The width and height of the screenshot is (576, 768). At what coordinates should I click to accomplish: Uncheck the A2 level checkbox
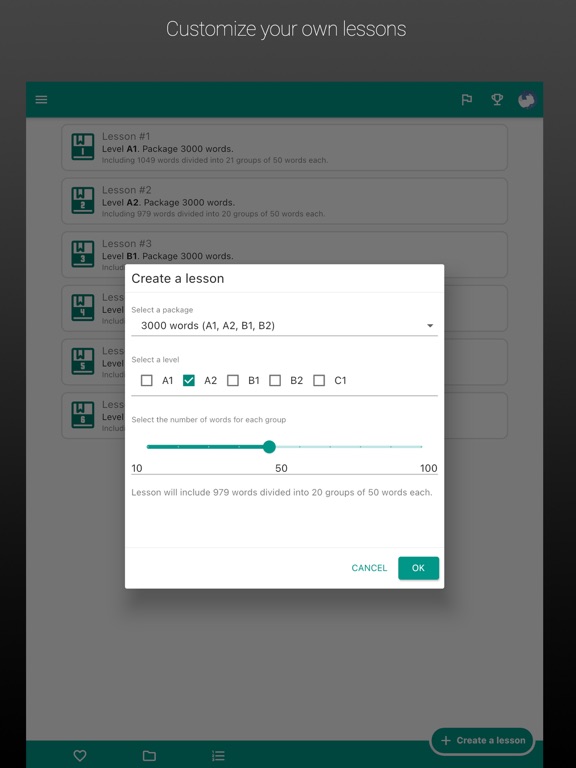click(189, 381)
